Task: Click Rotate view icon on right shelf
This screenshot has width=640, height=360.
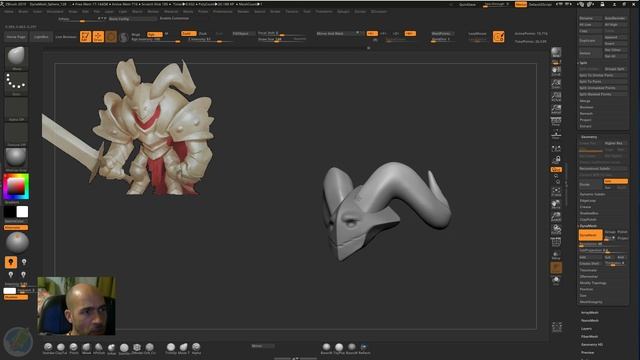Action: click(x=556, y=229)
